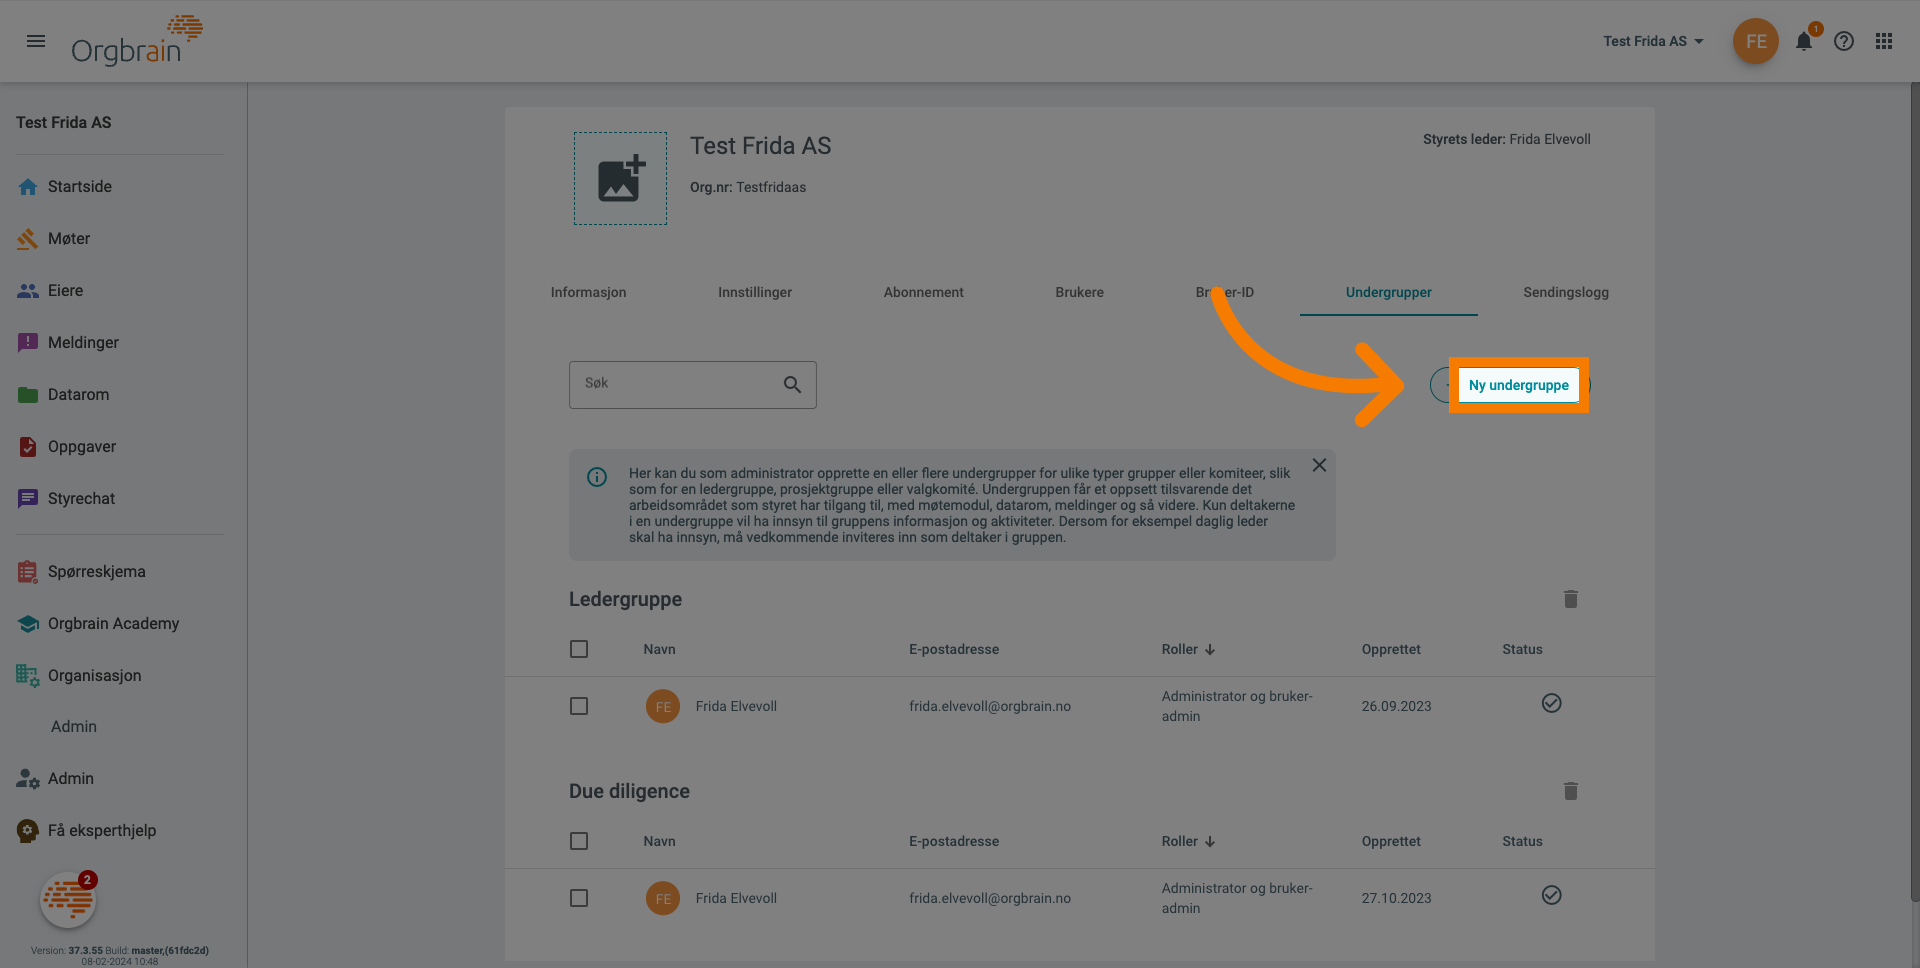Open the FE user avatar menu

(1755, 41)
